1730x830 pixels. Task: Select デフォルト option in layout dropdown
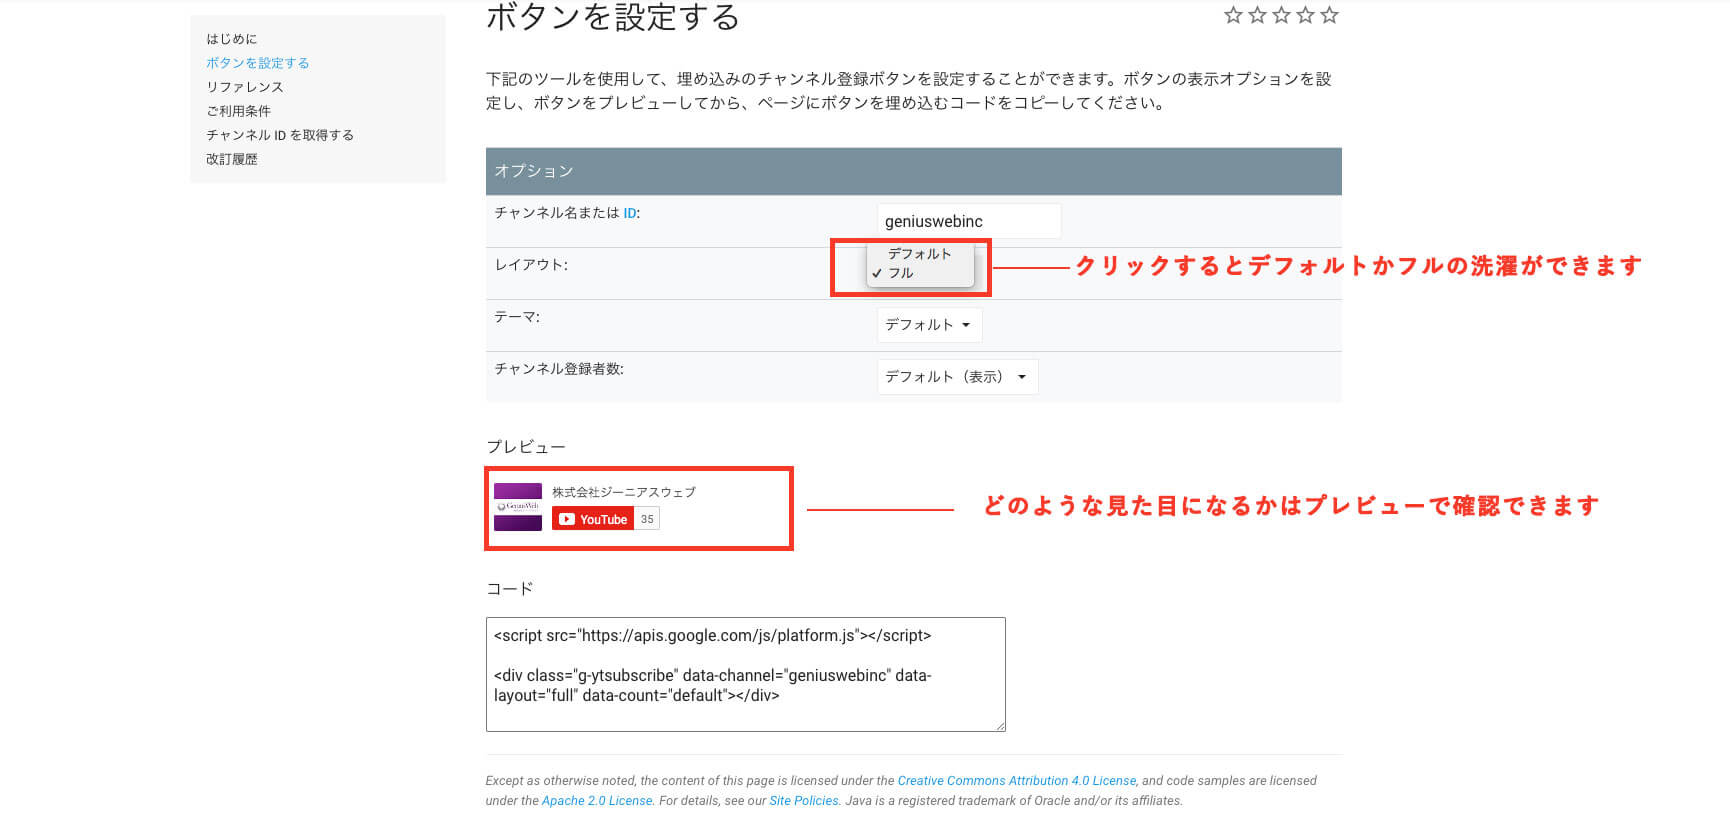pyautogui.click(x=920, y=254)
